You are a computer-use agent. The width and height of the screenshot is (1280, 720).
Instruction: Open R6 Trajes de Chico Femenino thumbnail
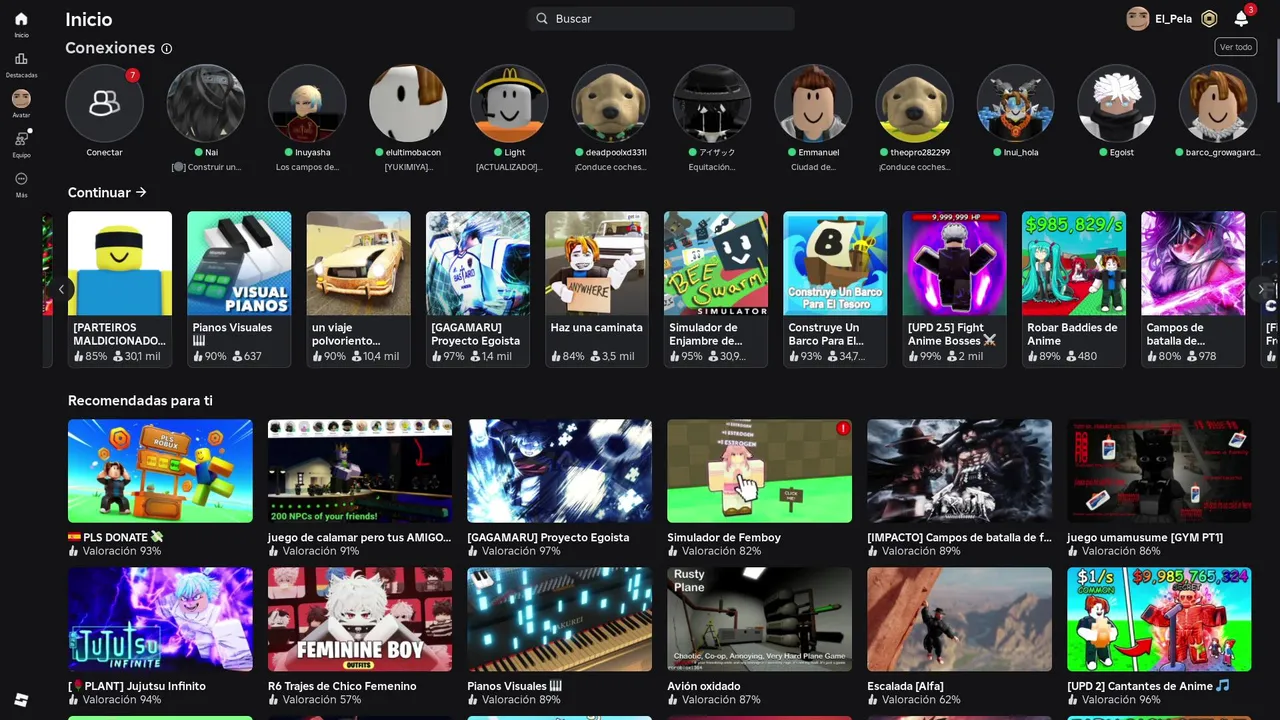coord(360,619)
